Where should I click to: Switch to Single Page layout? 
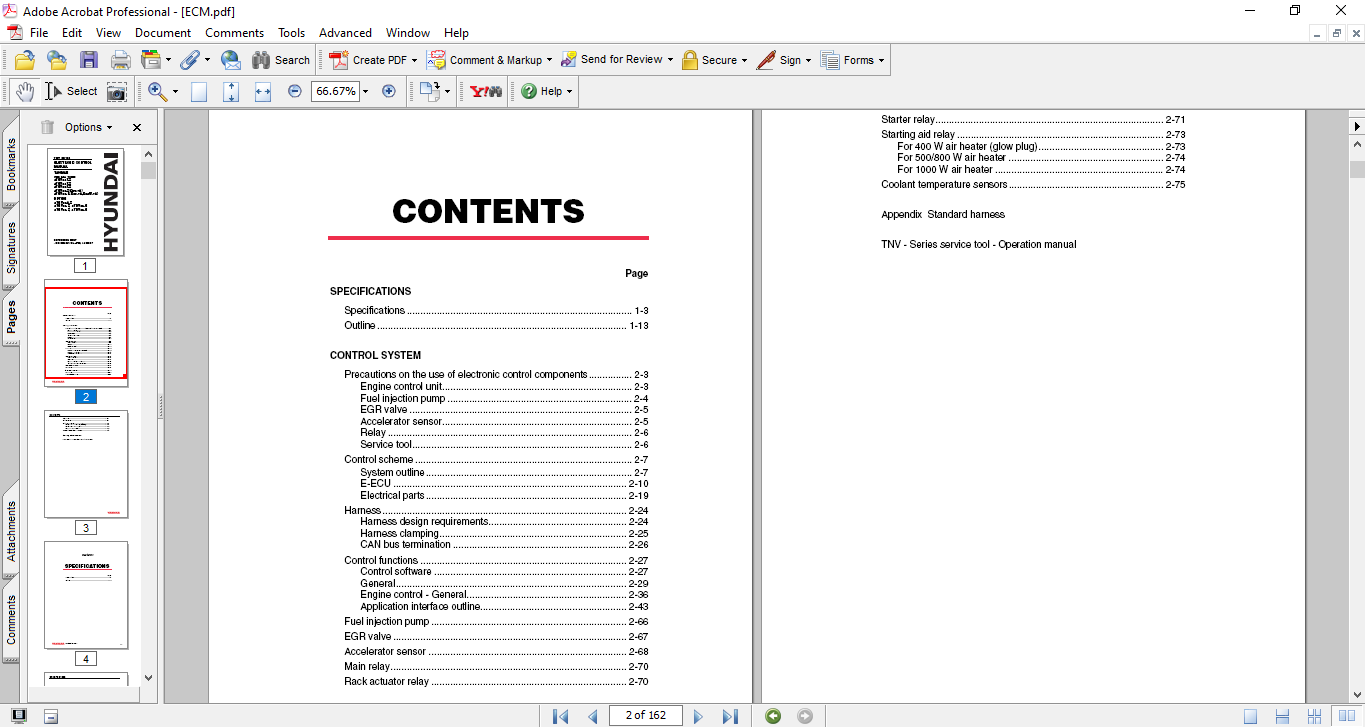click(1251, 716)
